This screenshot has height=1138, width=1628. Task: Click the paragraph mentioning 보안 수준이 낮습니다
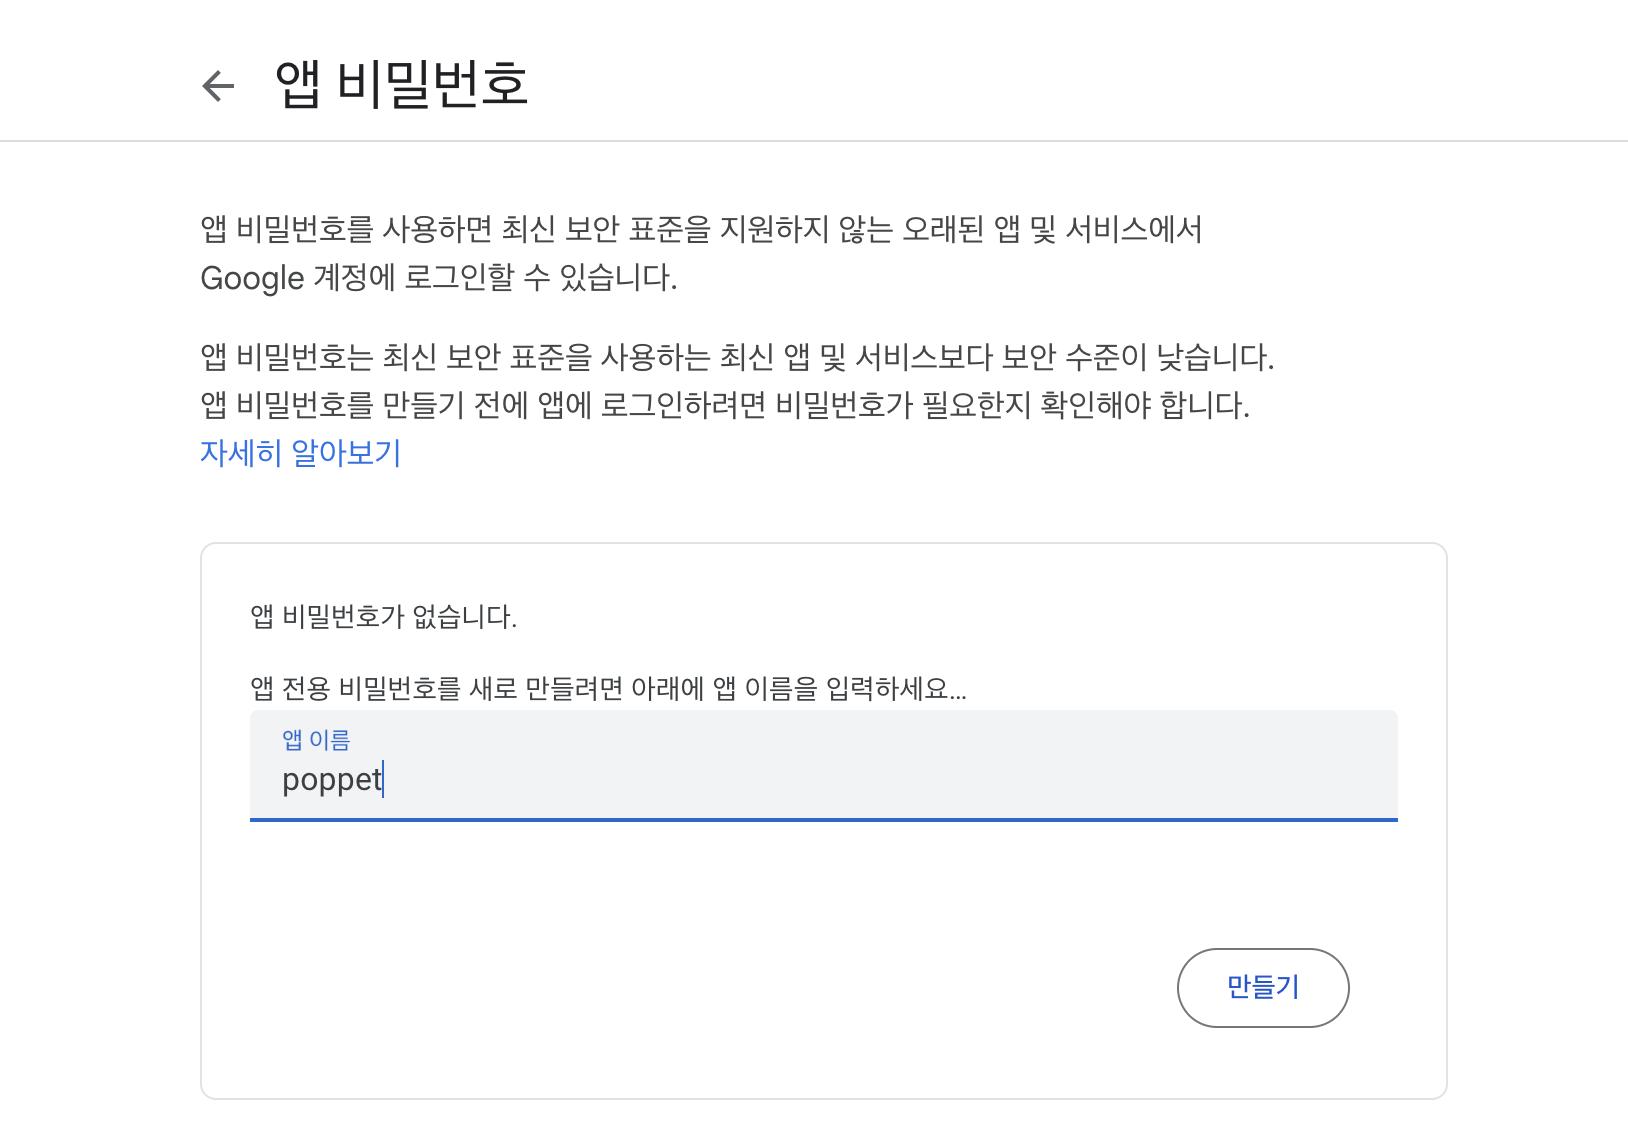pos(737,357)
